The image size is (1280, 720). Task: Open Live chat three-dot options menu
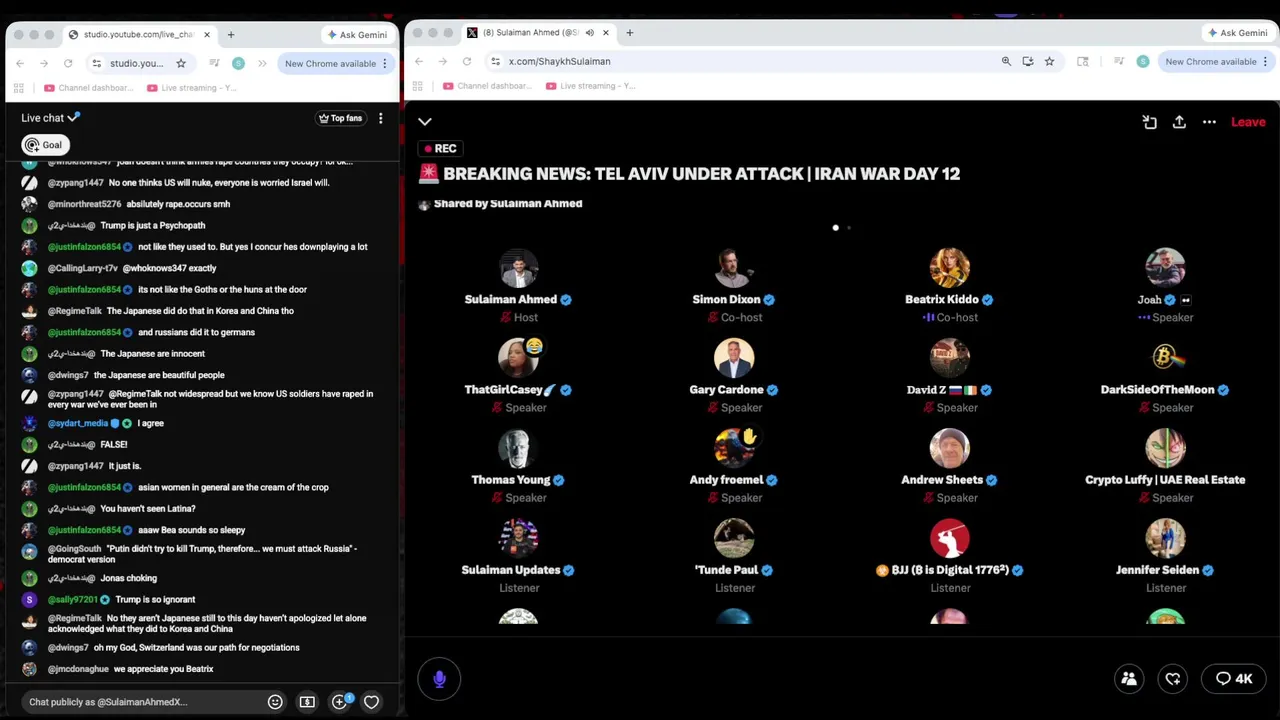tap(380, 118)
